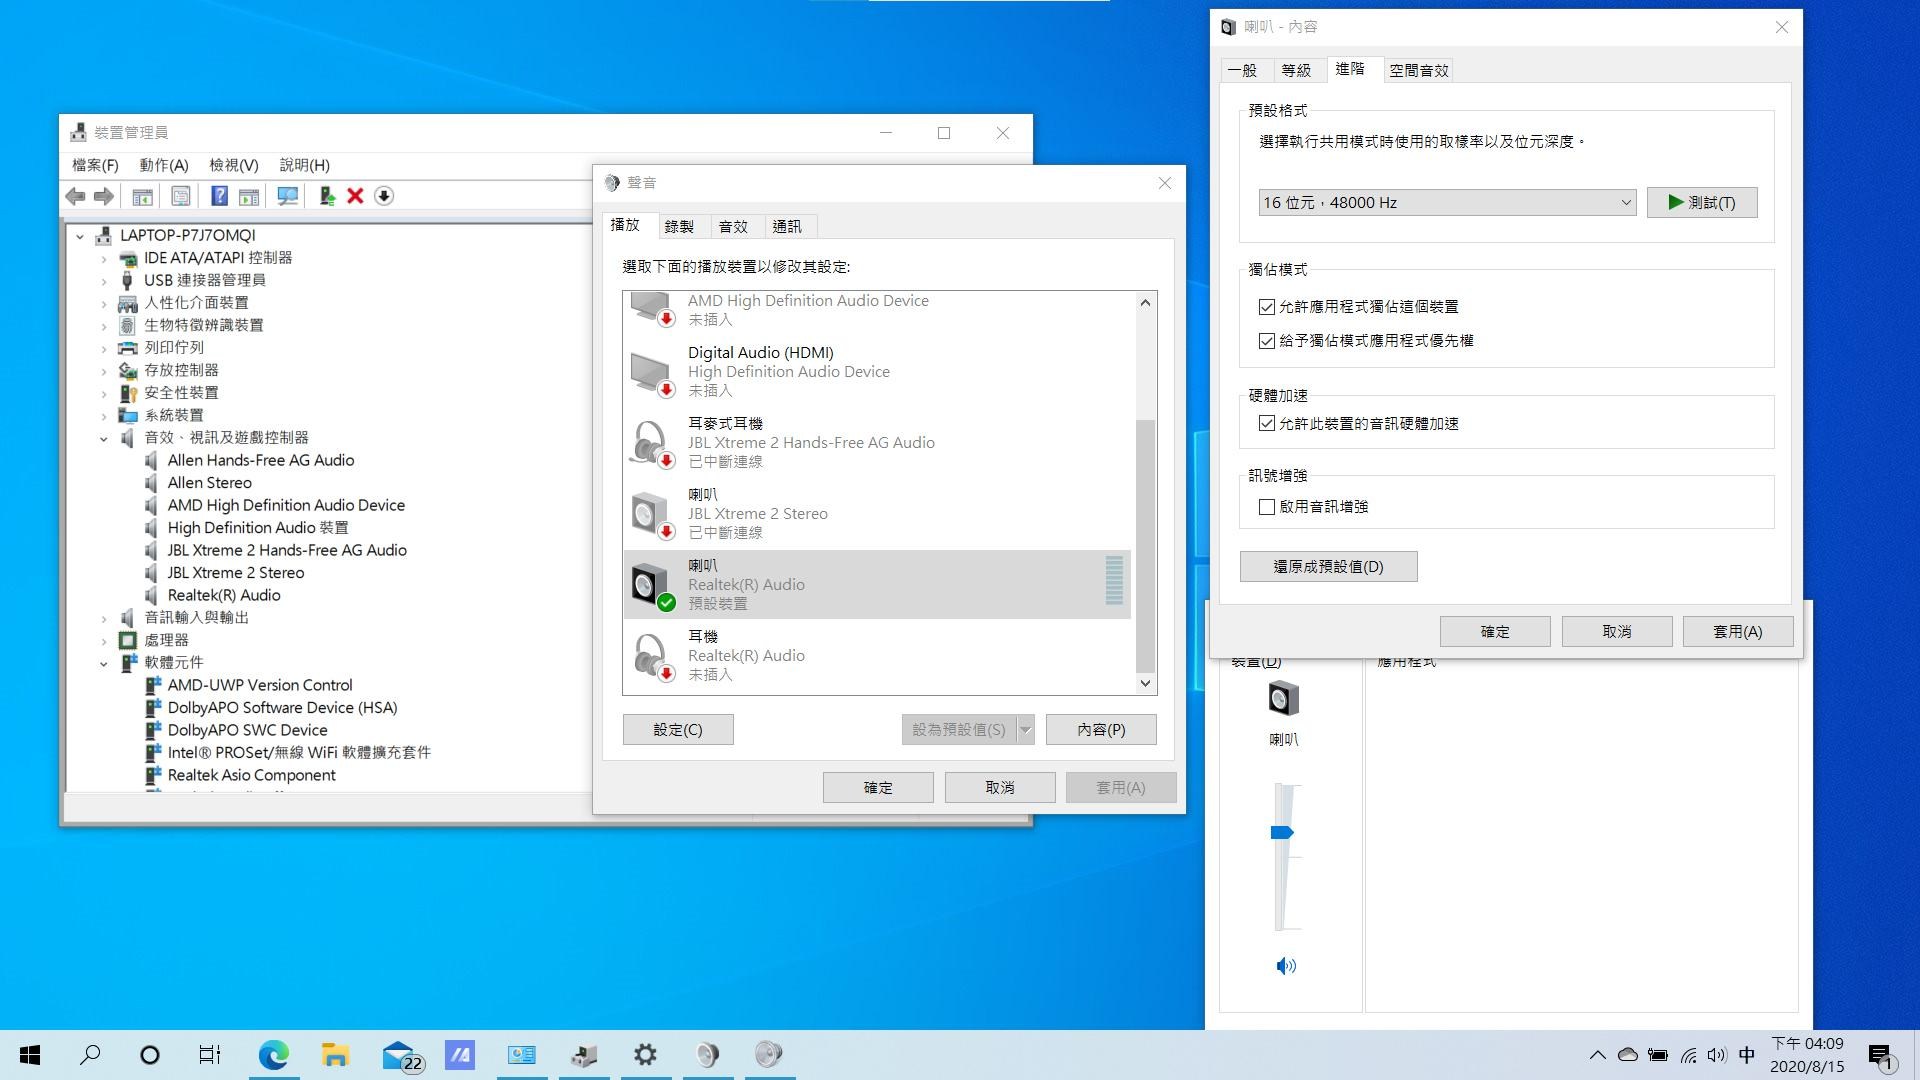The image size is (1920, 1080).
Task: Click speaker volume slider thumb in mixer
Action: [x=1282, y=833]
